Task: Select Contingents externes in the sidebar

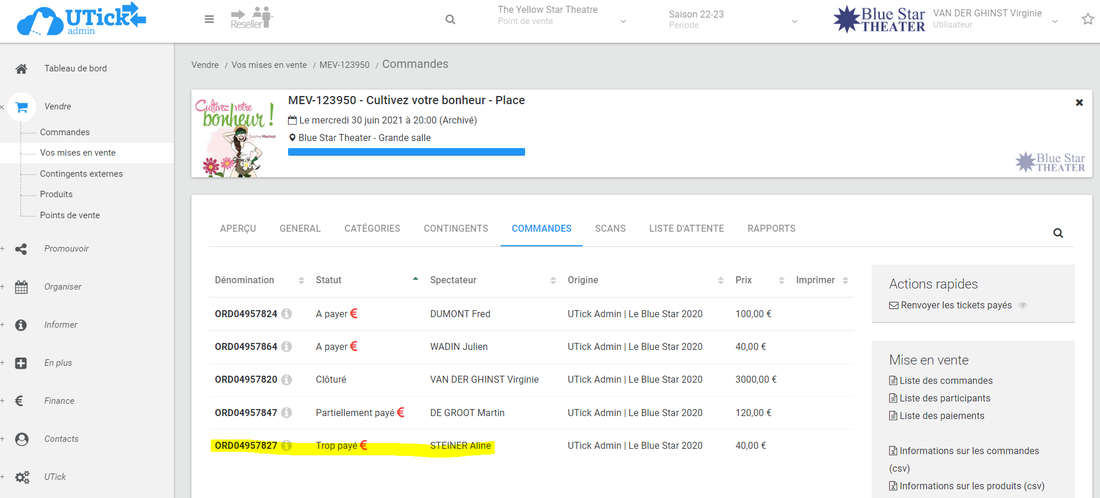Action: [x=81, y=174]
